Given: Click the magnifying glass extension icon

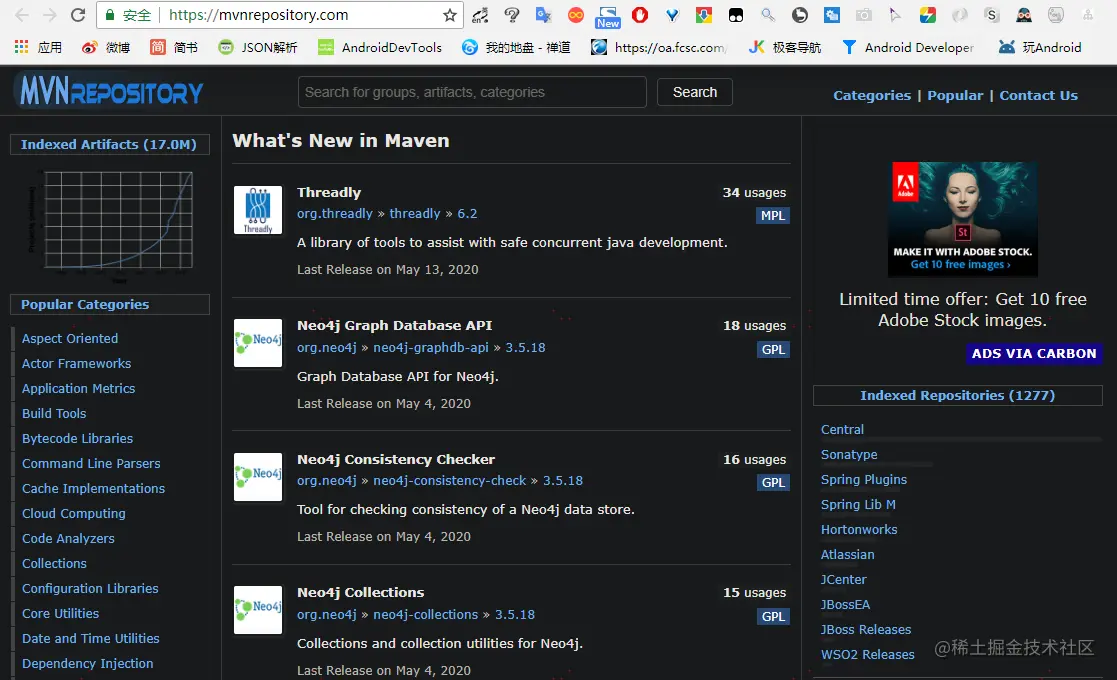Looking at the screenshot, I should (x=768, y=15).
